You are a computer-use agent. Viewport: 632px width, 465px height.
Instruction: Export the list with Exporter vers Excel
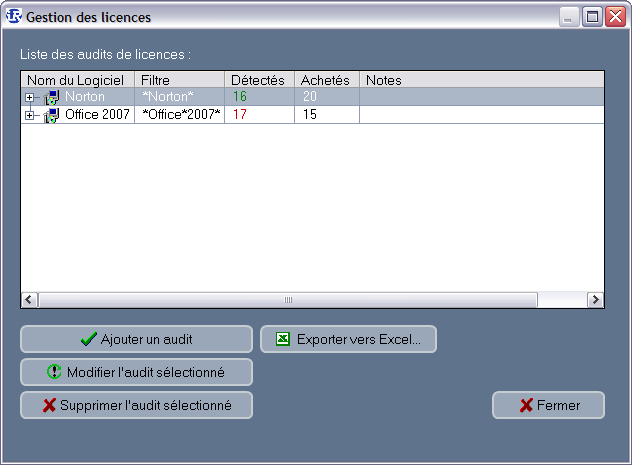[348, 339]
